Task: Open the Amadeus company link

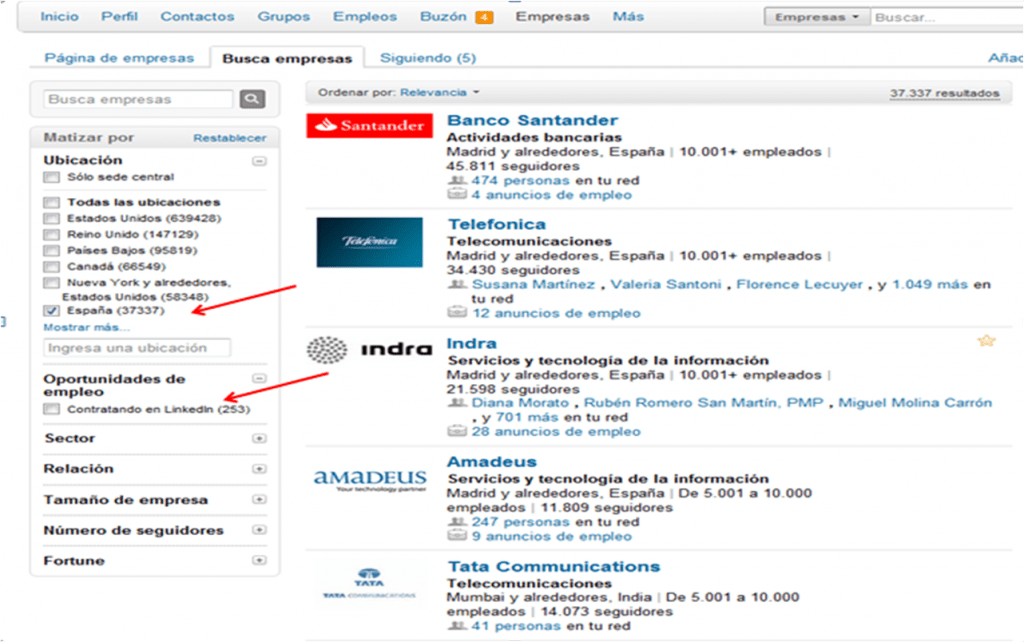Action: [492, 462]
